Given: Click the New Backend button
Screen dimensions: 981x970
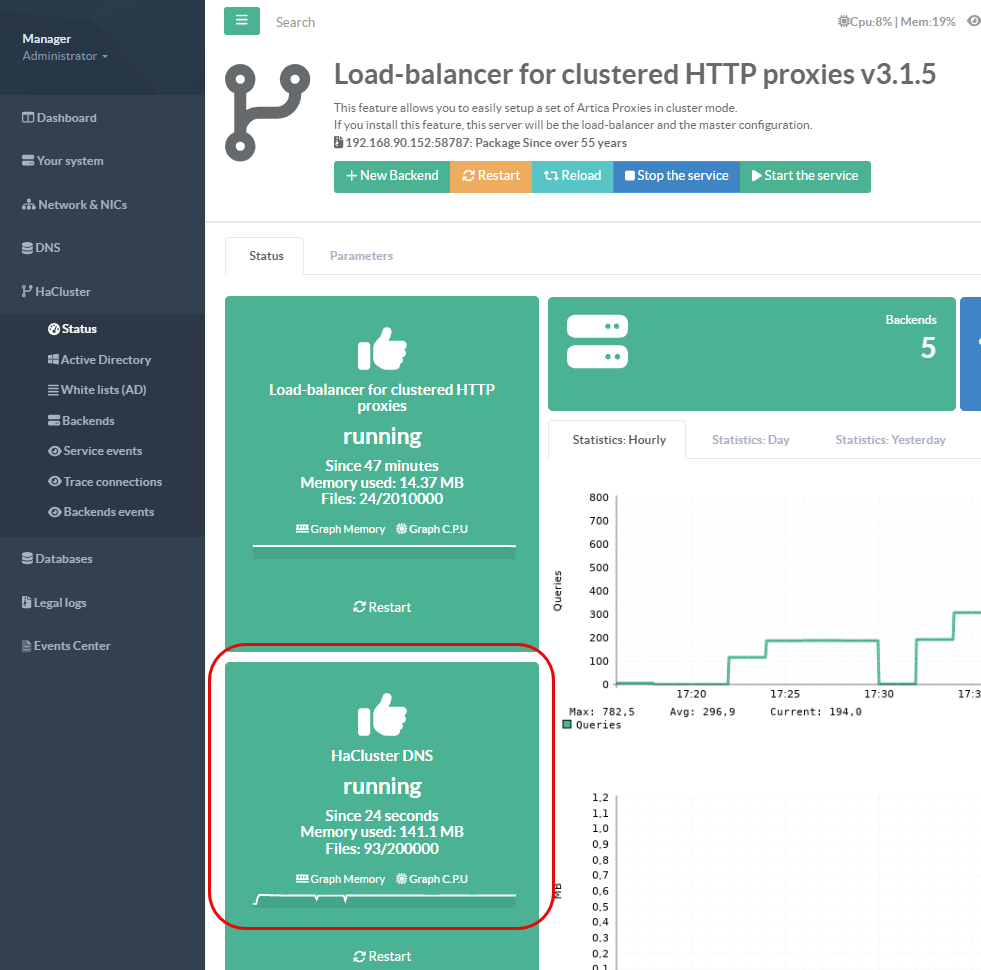Looking at the screenshot, I should coord(392,176).
